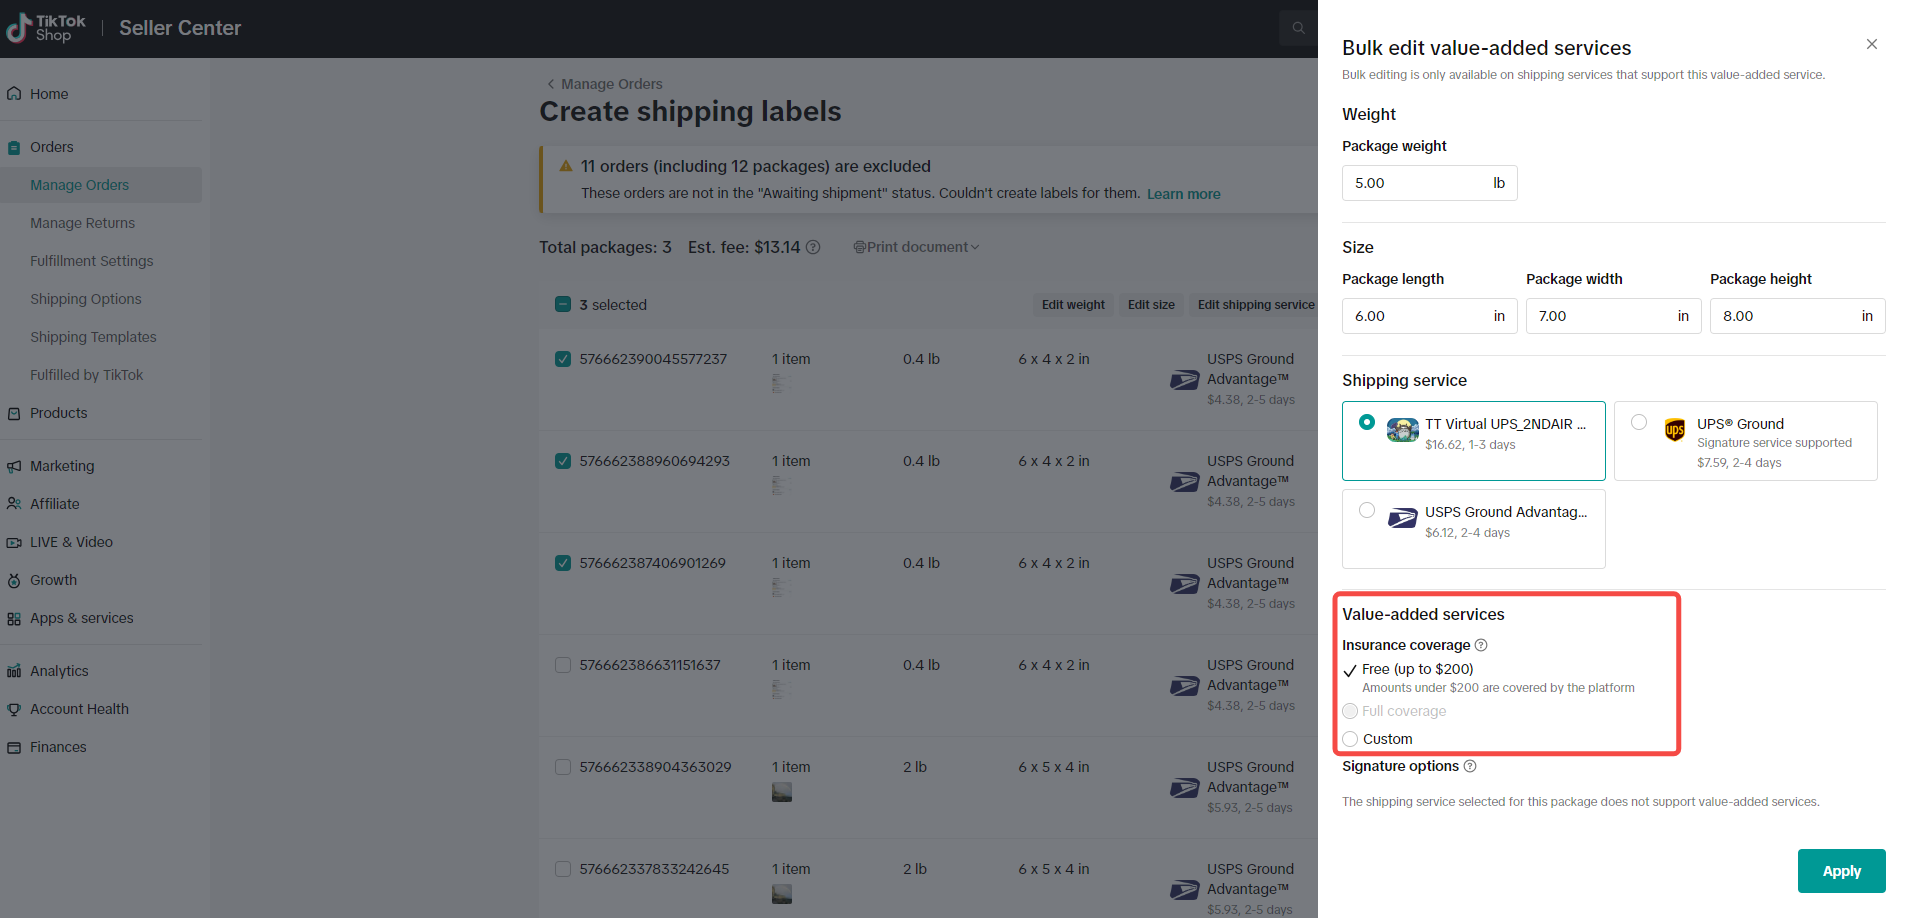The height and width of the screenshot is (918, 1909).
Task: Go back via Manage Orders chevron
Action: click(551, 84)
